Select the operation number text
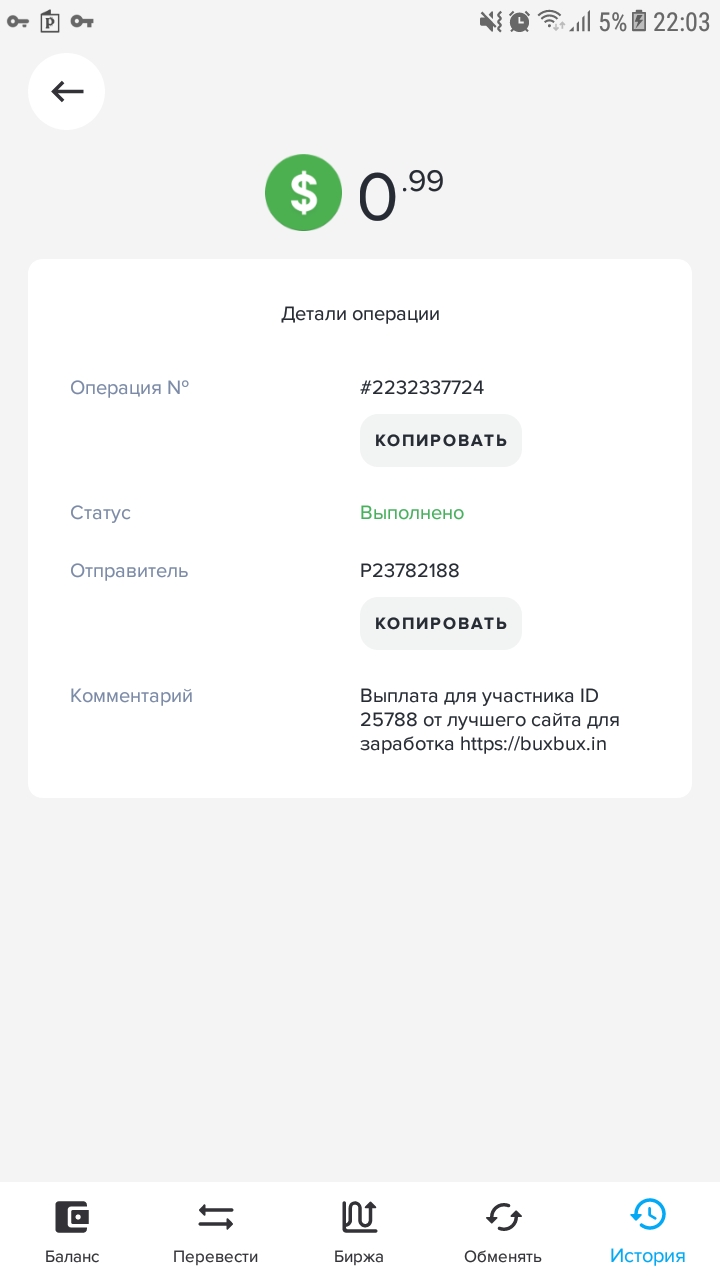The width and height of the screenshot is (720, 1280). pyautogui.click(x=422, y=388)
